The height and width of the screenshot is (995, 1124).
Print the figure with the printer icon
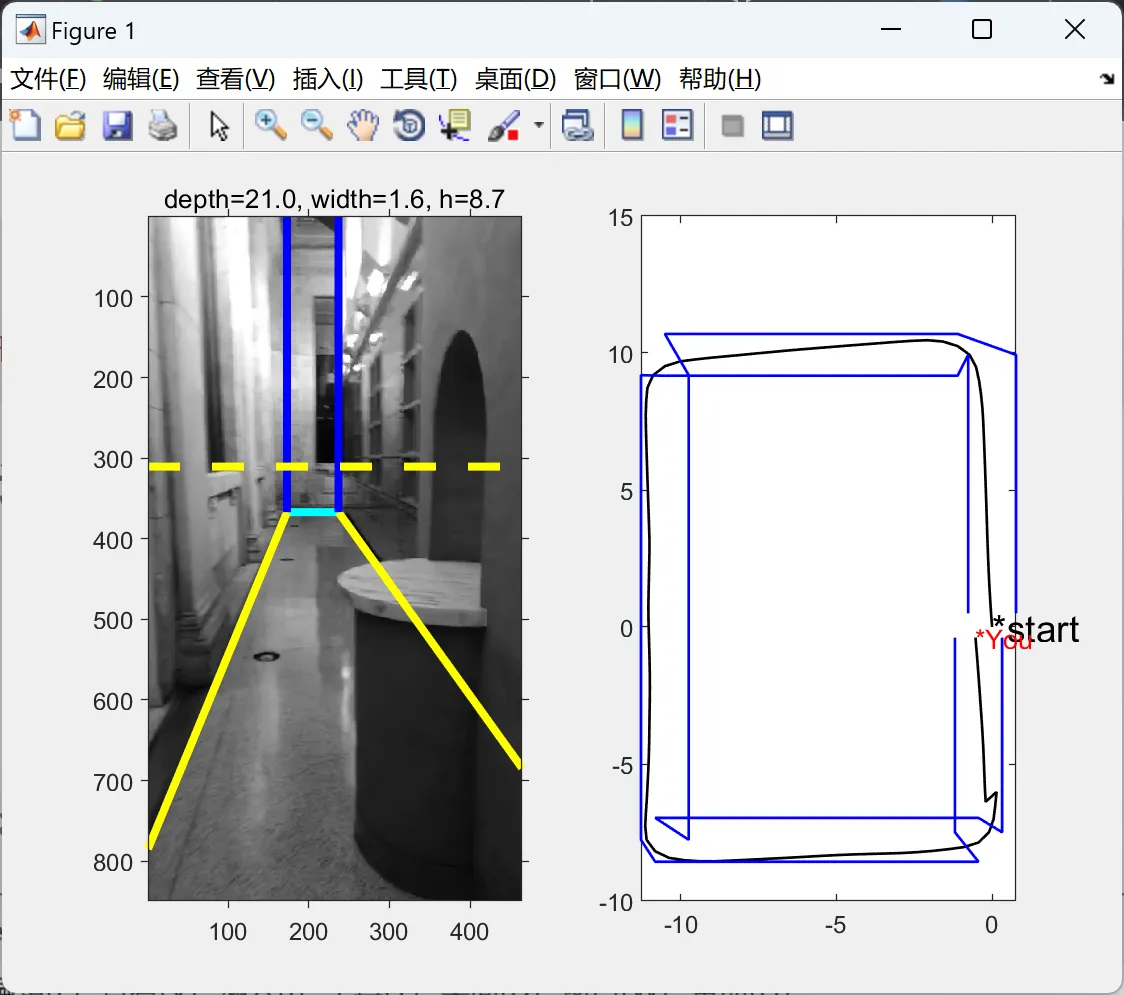tap(163, 126)
